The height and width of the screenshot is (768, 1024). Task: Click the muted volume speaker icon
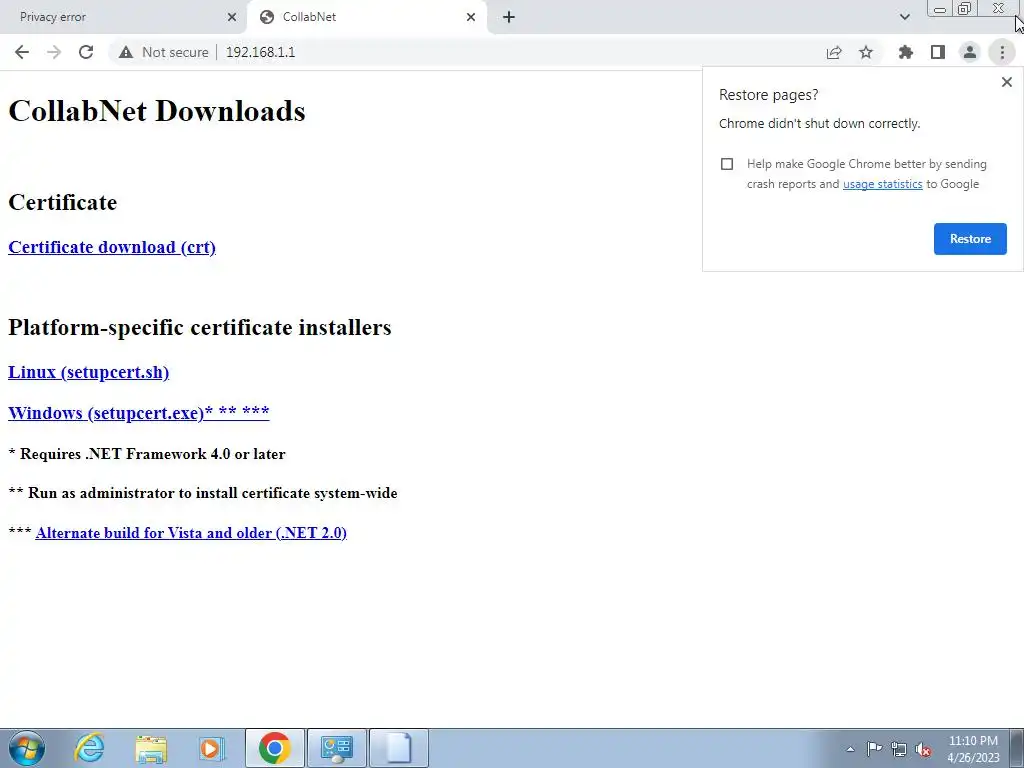click(923, 749)
